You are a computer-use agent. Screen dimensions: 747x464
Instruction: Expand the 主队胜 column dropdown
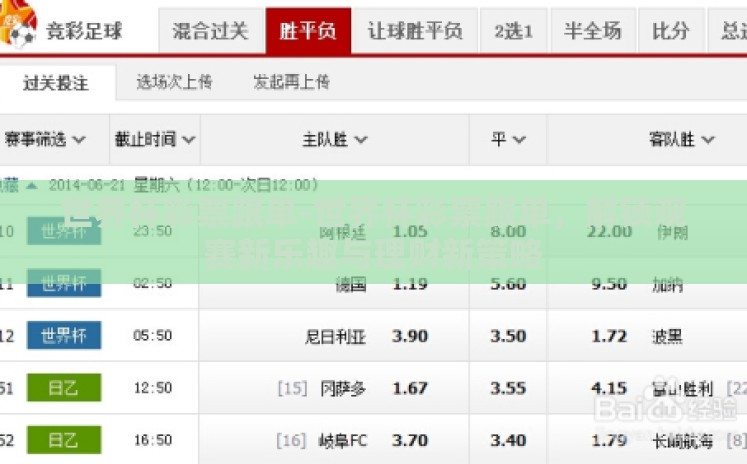point(334,140)
